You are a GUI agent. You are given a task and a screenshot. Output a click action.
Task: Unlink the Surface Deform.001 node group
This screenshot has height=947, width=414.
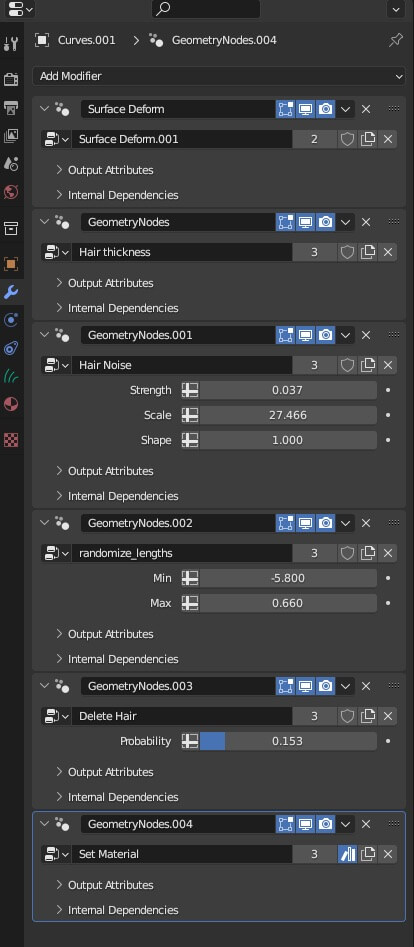388,139
